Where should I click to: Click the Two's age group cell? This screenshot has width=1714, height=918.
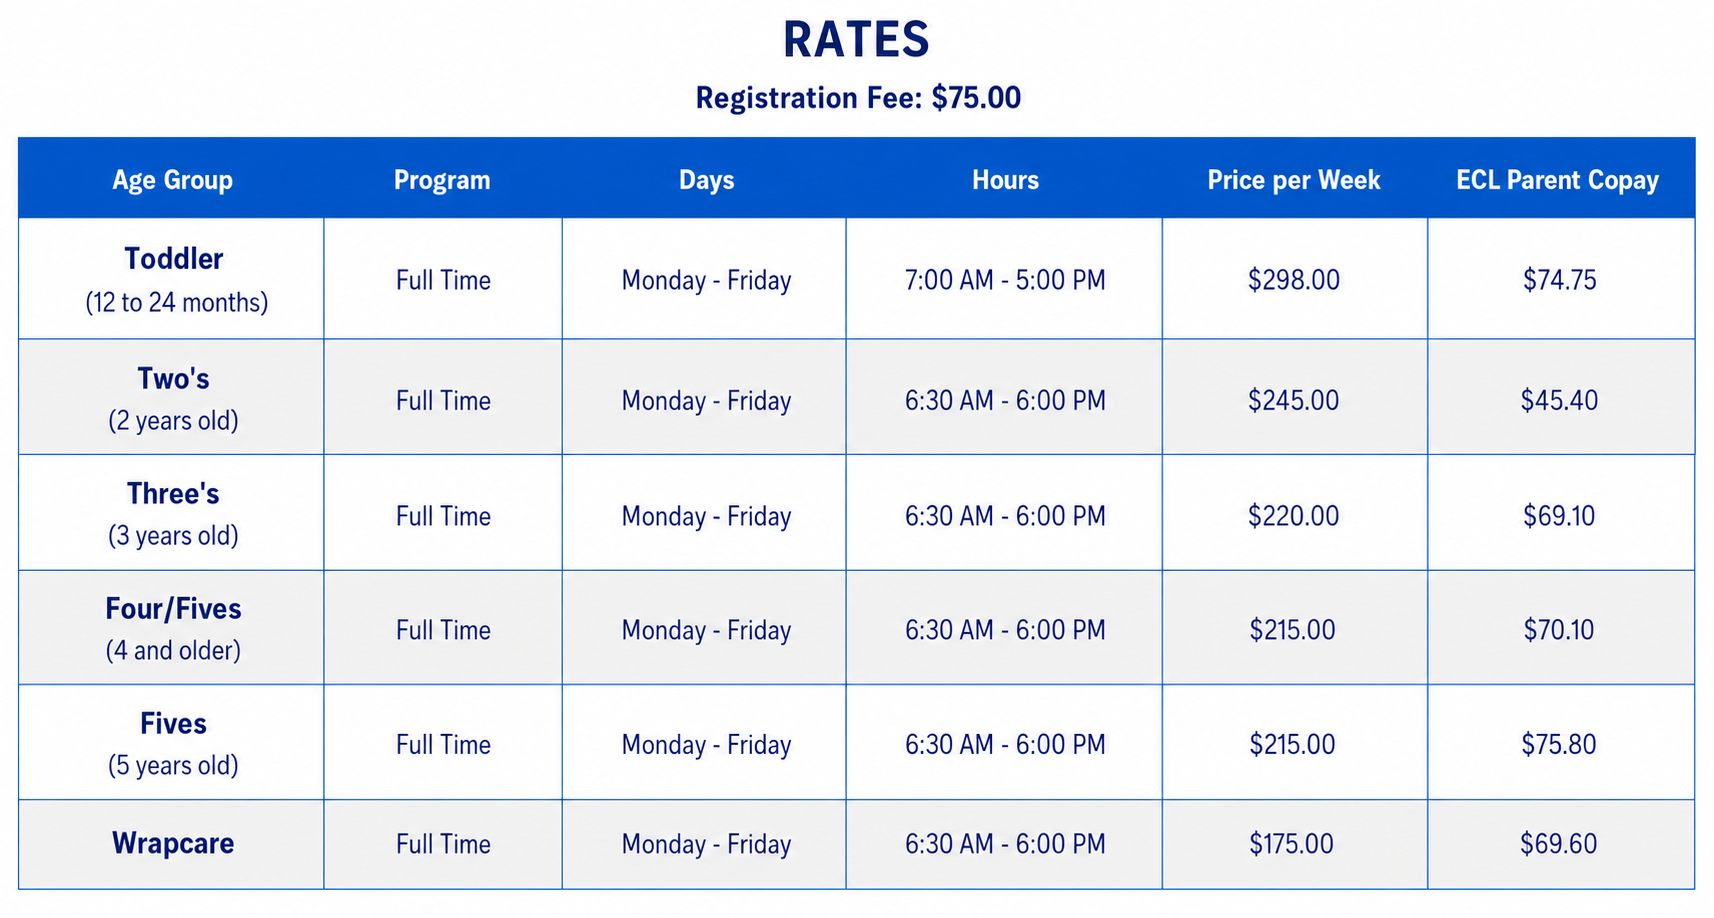coord(172,398)
